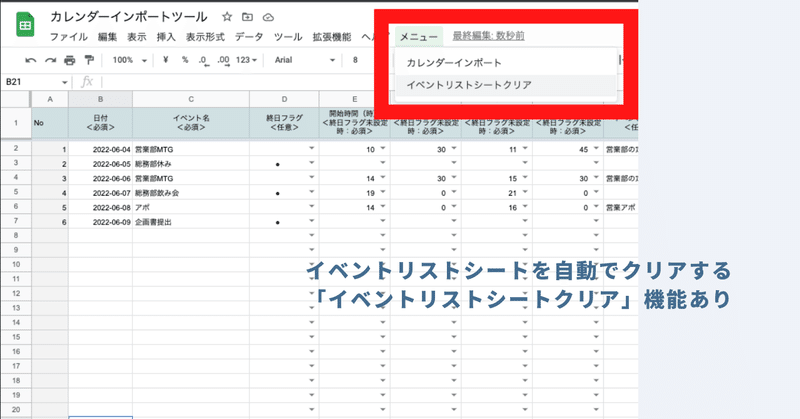Open the dropdown showing value 45
The image size is (800, 419).
tap(596, 149)
